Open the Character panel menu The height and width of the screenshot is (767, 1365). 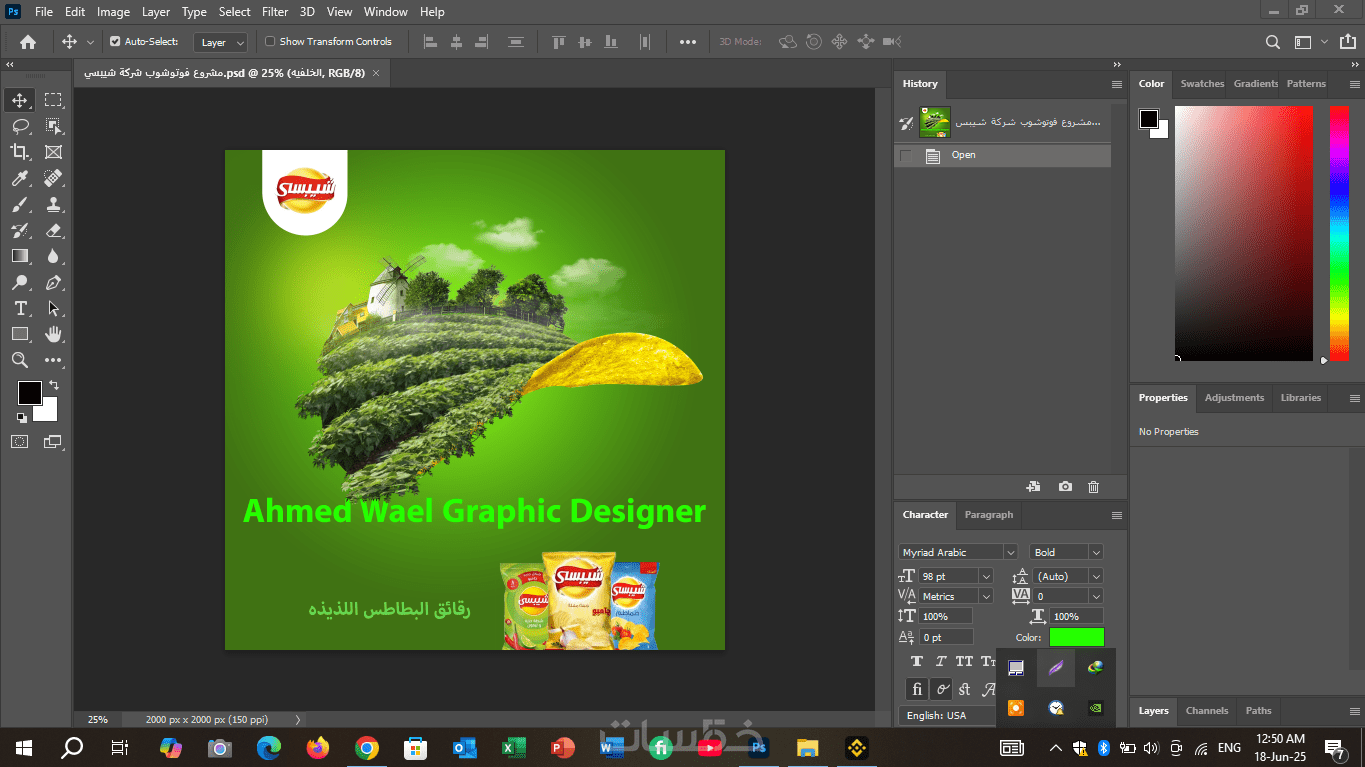(x=1117, y=515)
